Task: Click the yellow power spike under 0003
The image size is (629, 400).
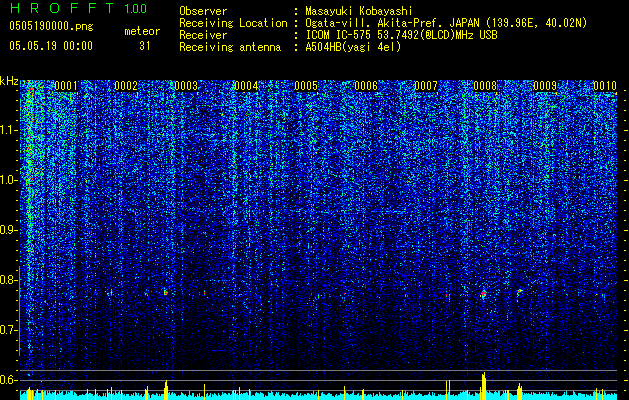Action: [x=166, y=390]
